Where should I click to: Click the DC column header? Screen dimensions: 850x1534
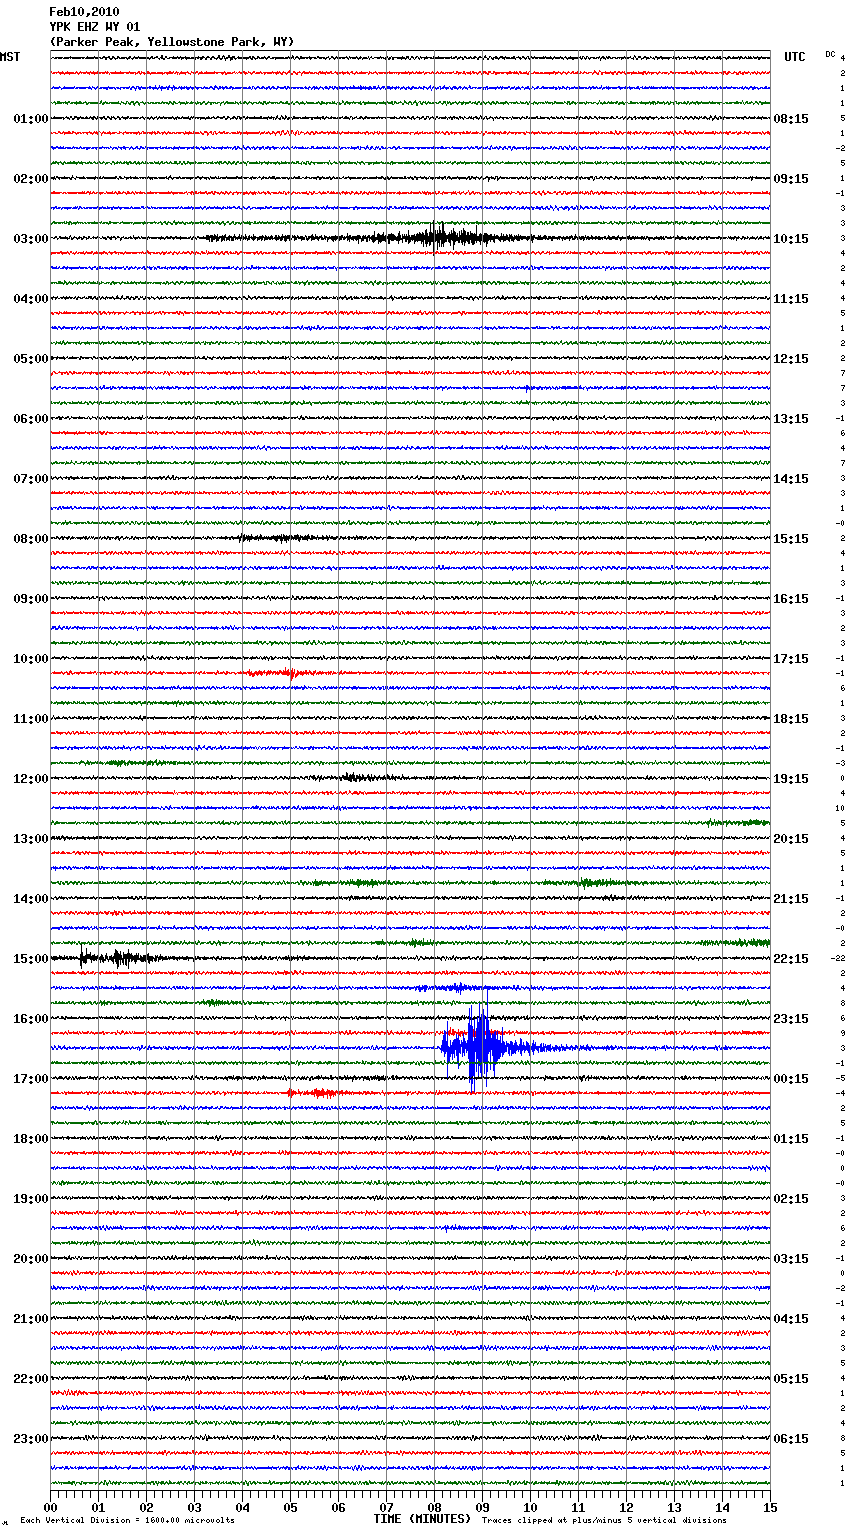(x=830, y=54)
